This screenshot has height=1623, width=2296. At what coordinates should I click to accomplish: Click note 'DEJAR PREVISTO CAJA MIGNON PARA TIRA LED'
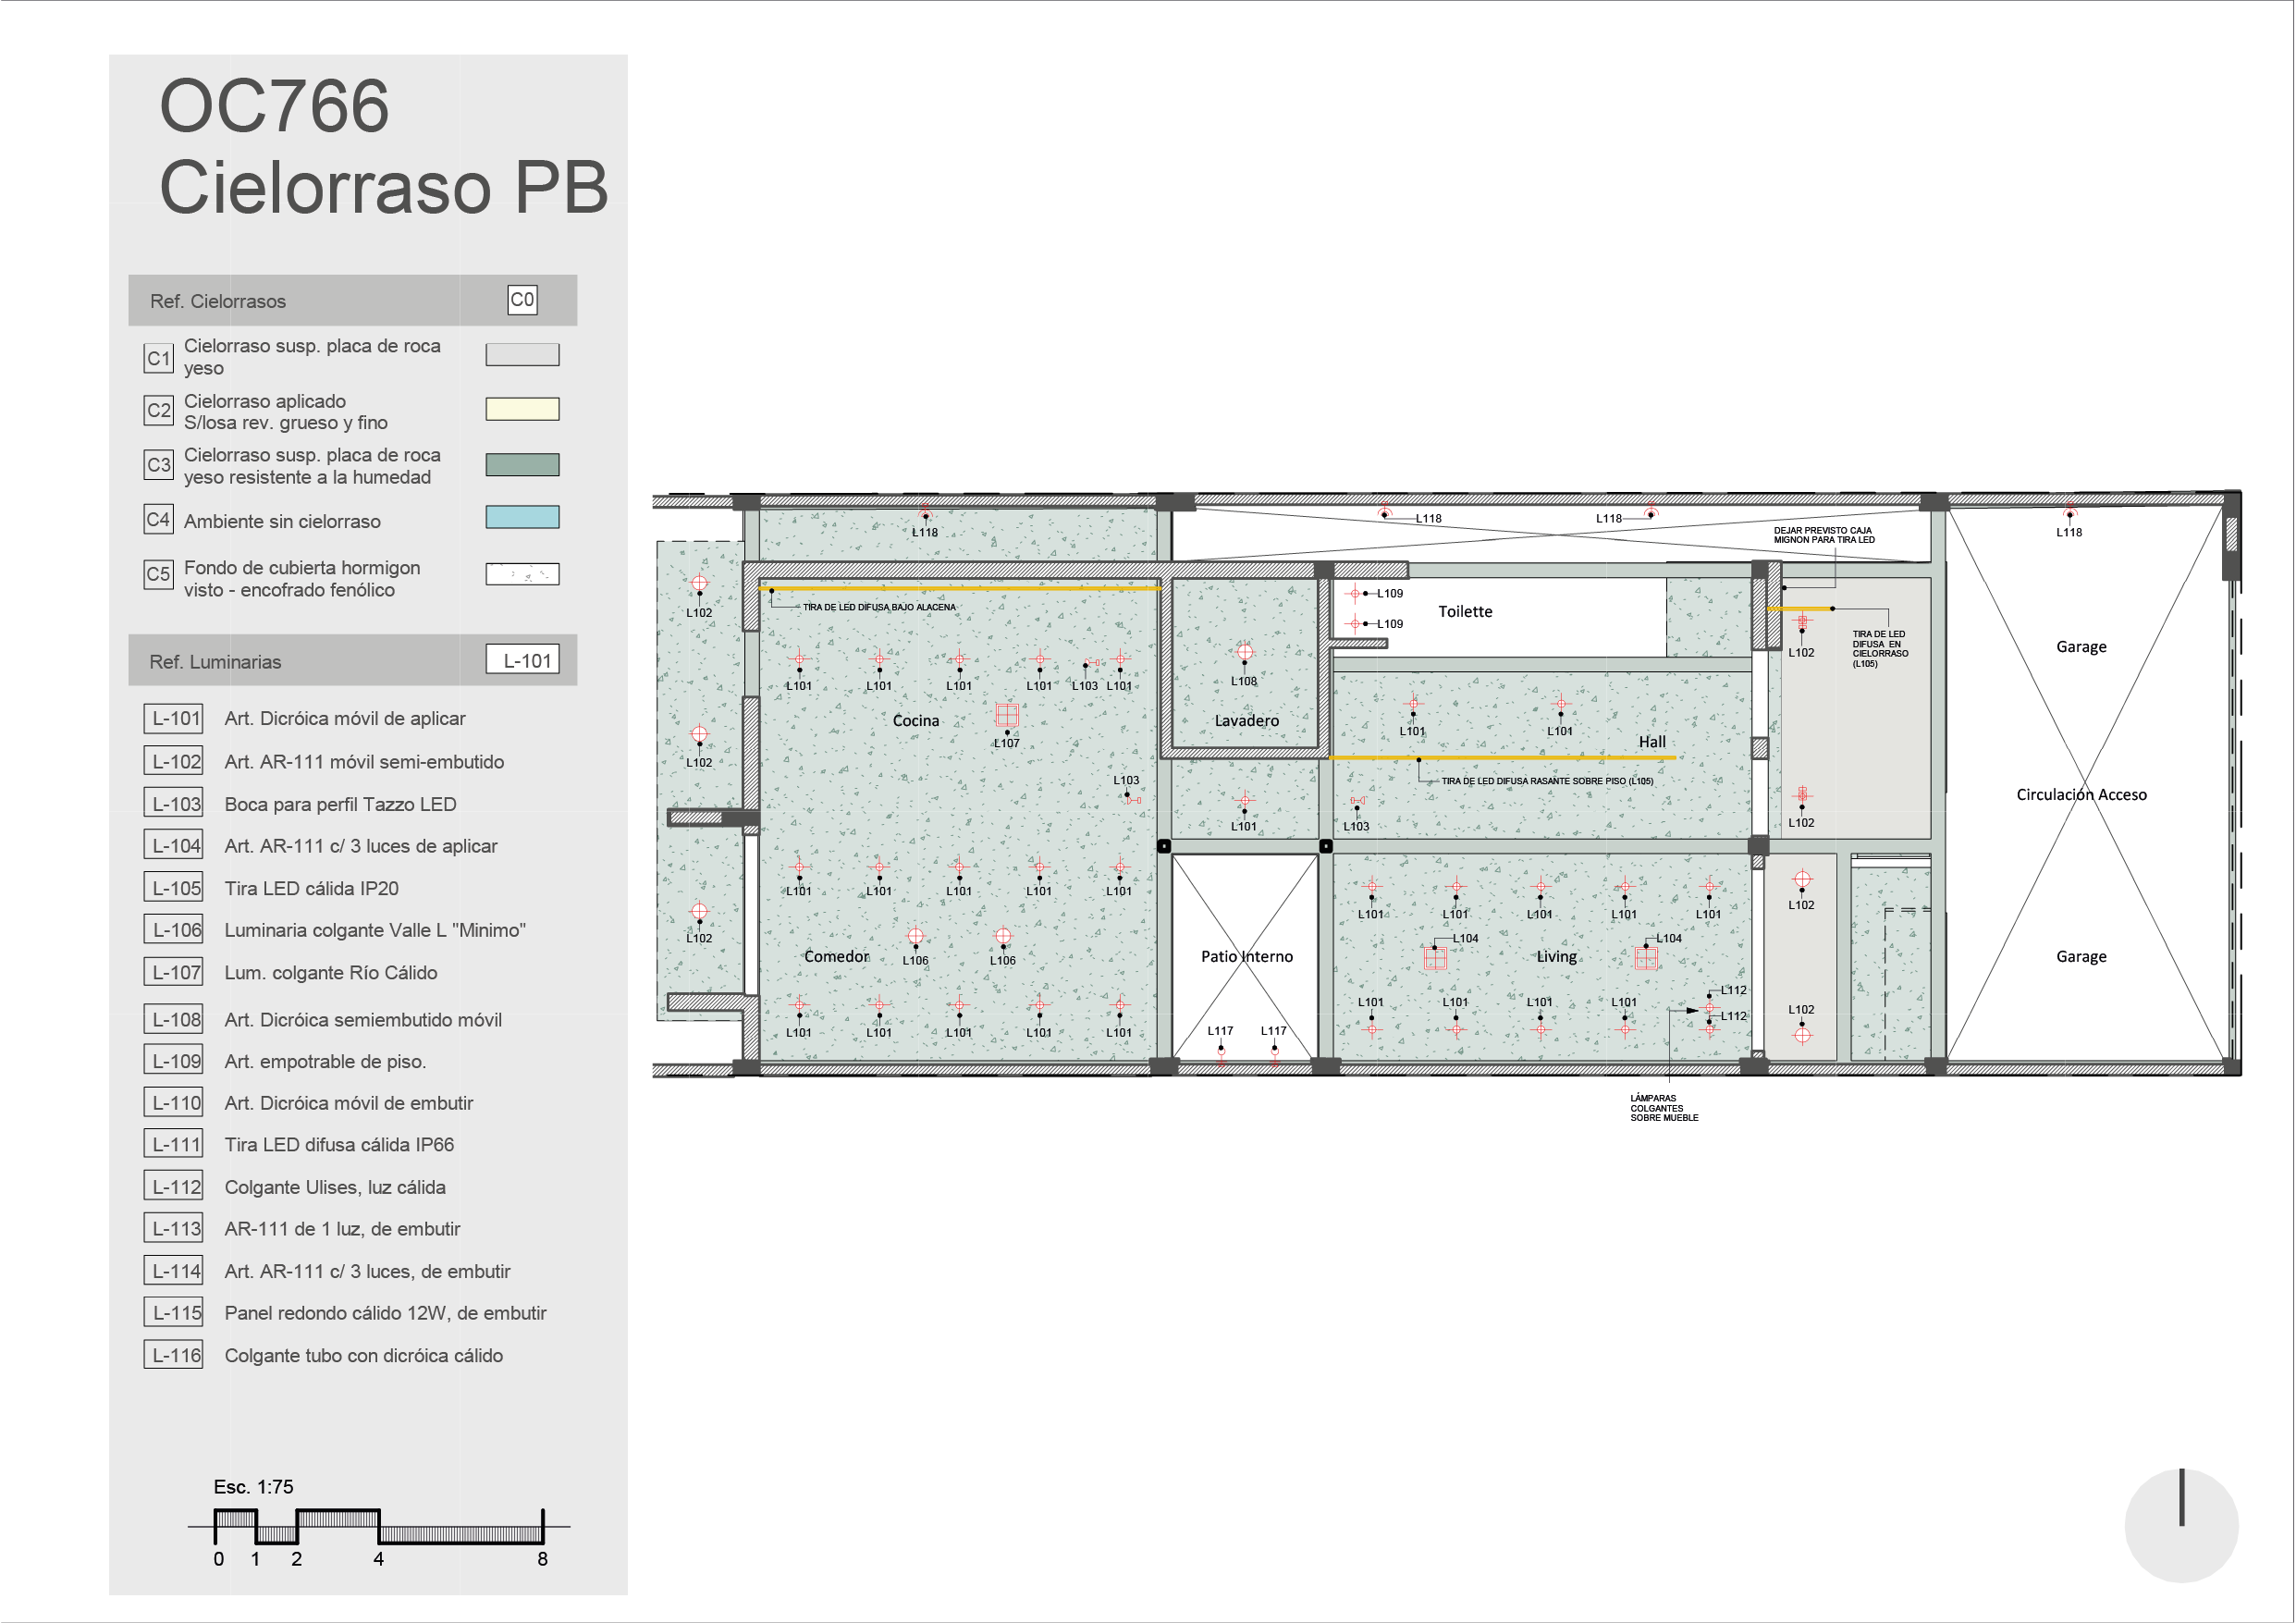[1824, 535]
